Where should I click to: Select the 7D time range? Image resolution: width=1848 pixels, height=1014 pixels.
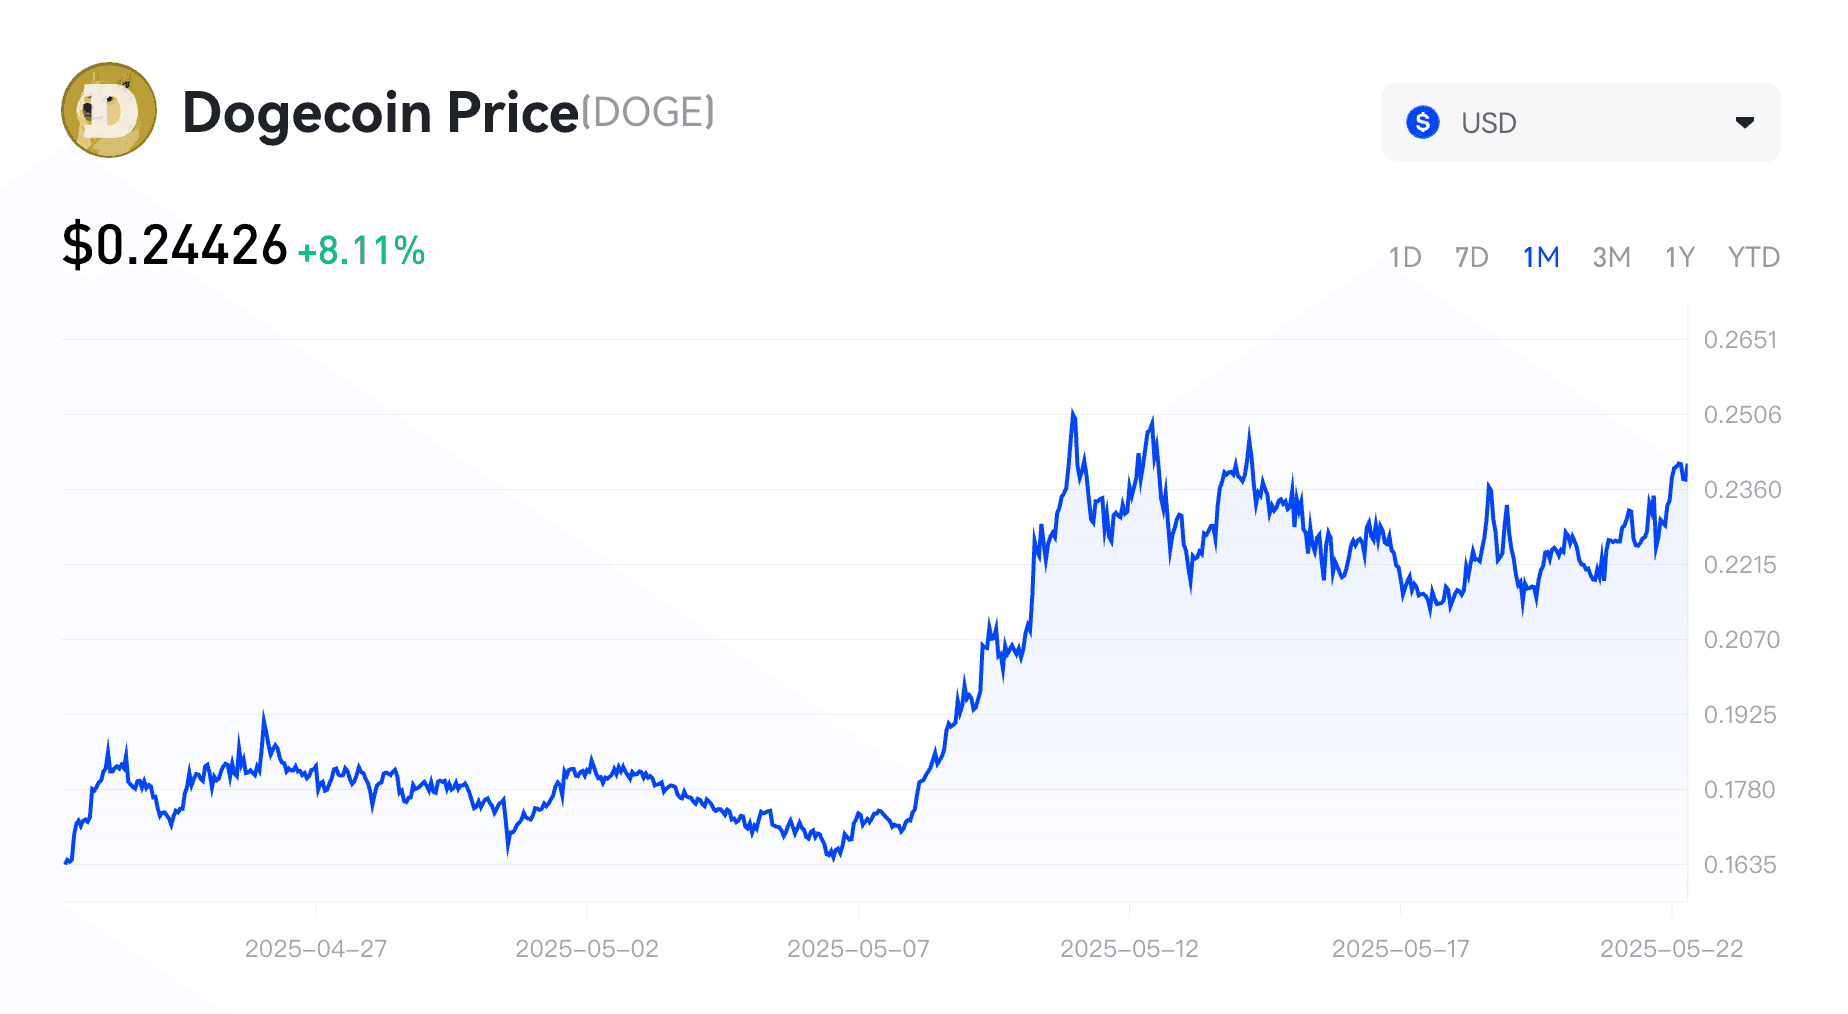click(x=1472, y=257)
